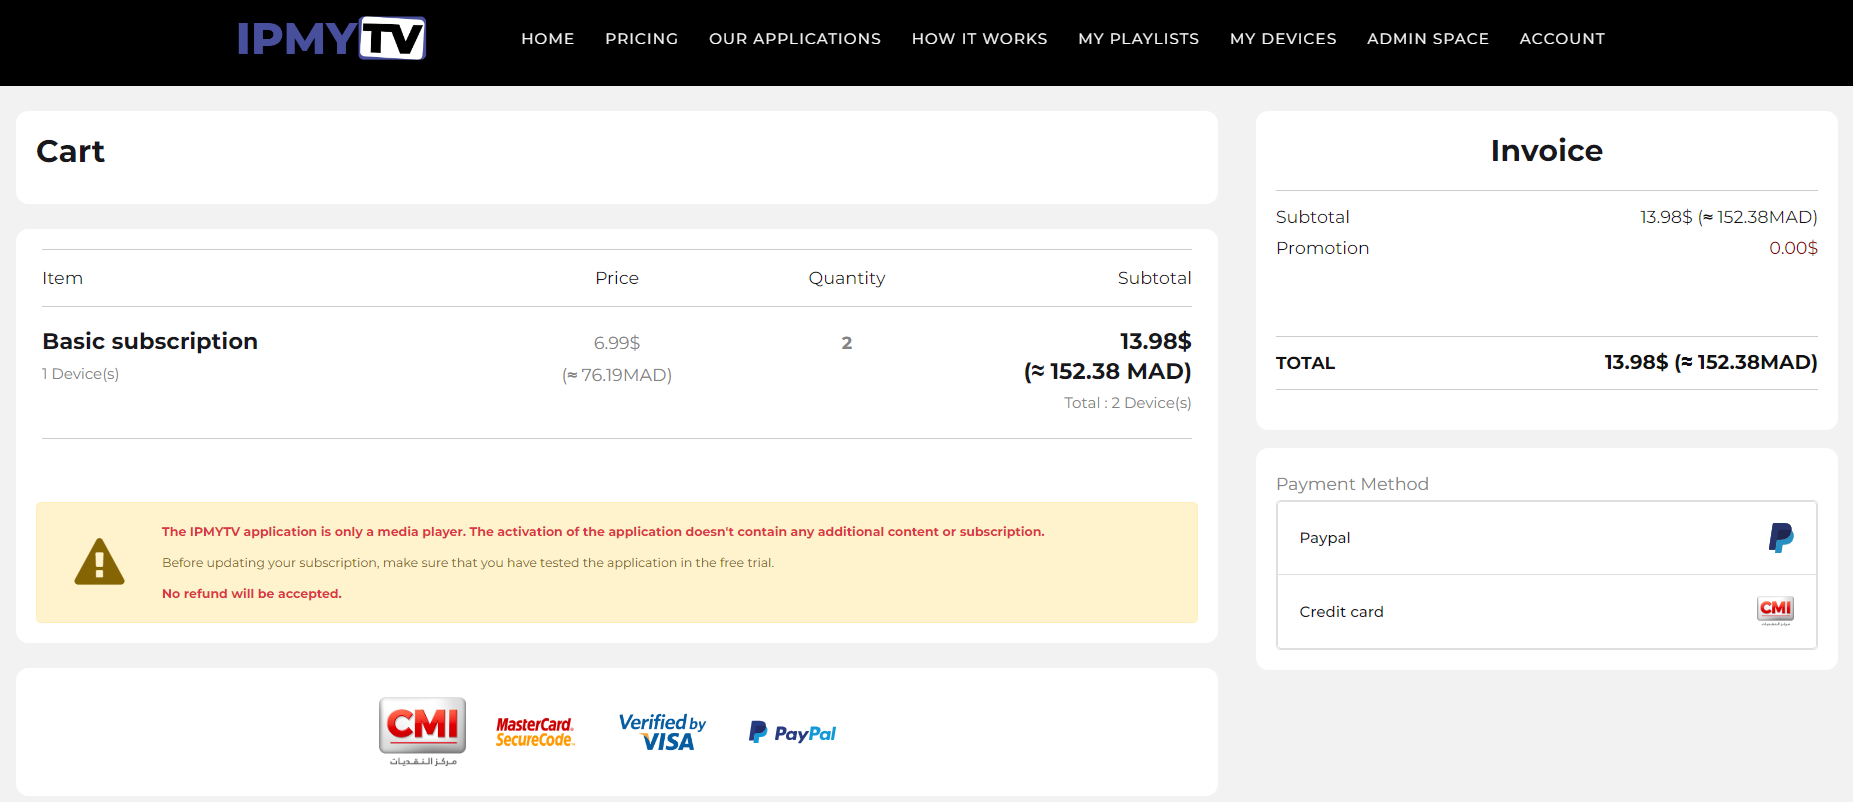Viewport: 1853px width, 802px height.
Task: Click the PayPal icon in Payment Method
Action: pos(1780,538)
